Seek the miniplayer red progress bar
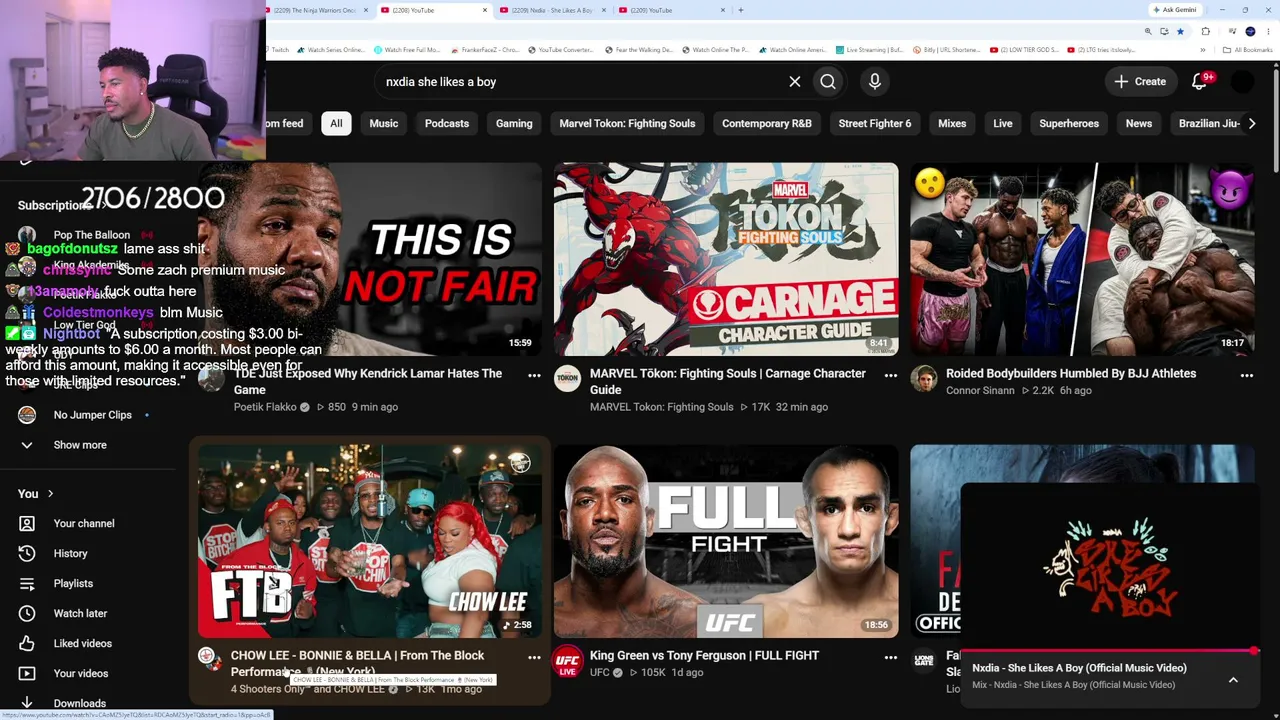 [x=1110, y=651]
